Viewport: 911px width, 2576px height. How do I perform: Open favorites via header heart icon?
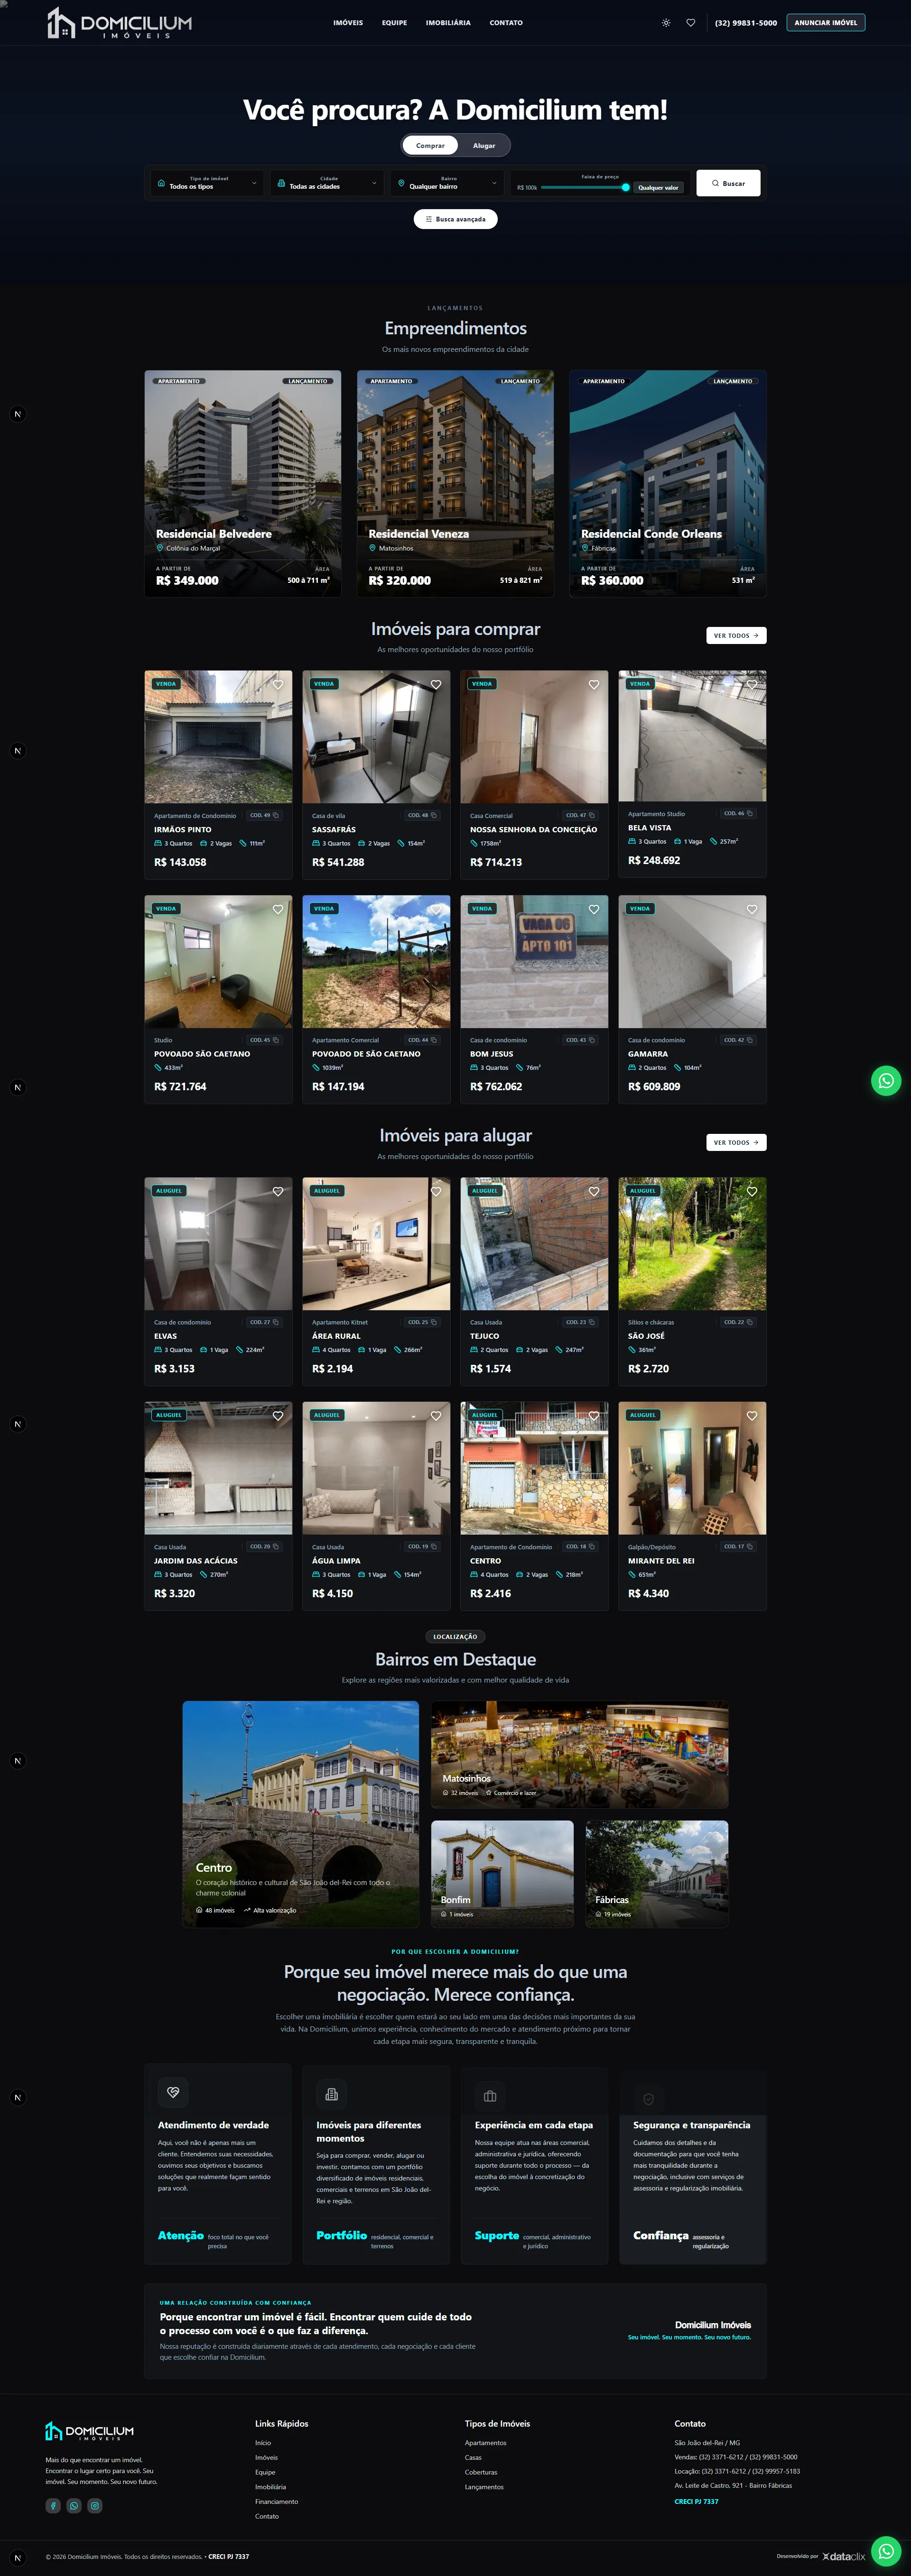691,23
